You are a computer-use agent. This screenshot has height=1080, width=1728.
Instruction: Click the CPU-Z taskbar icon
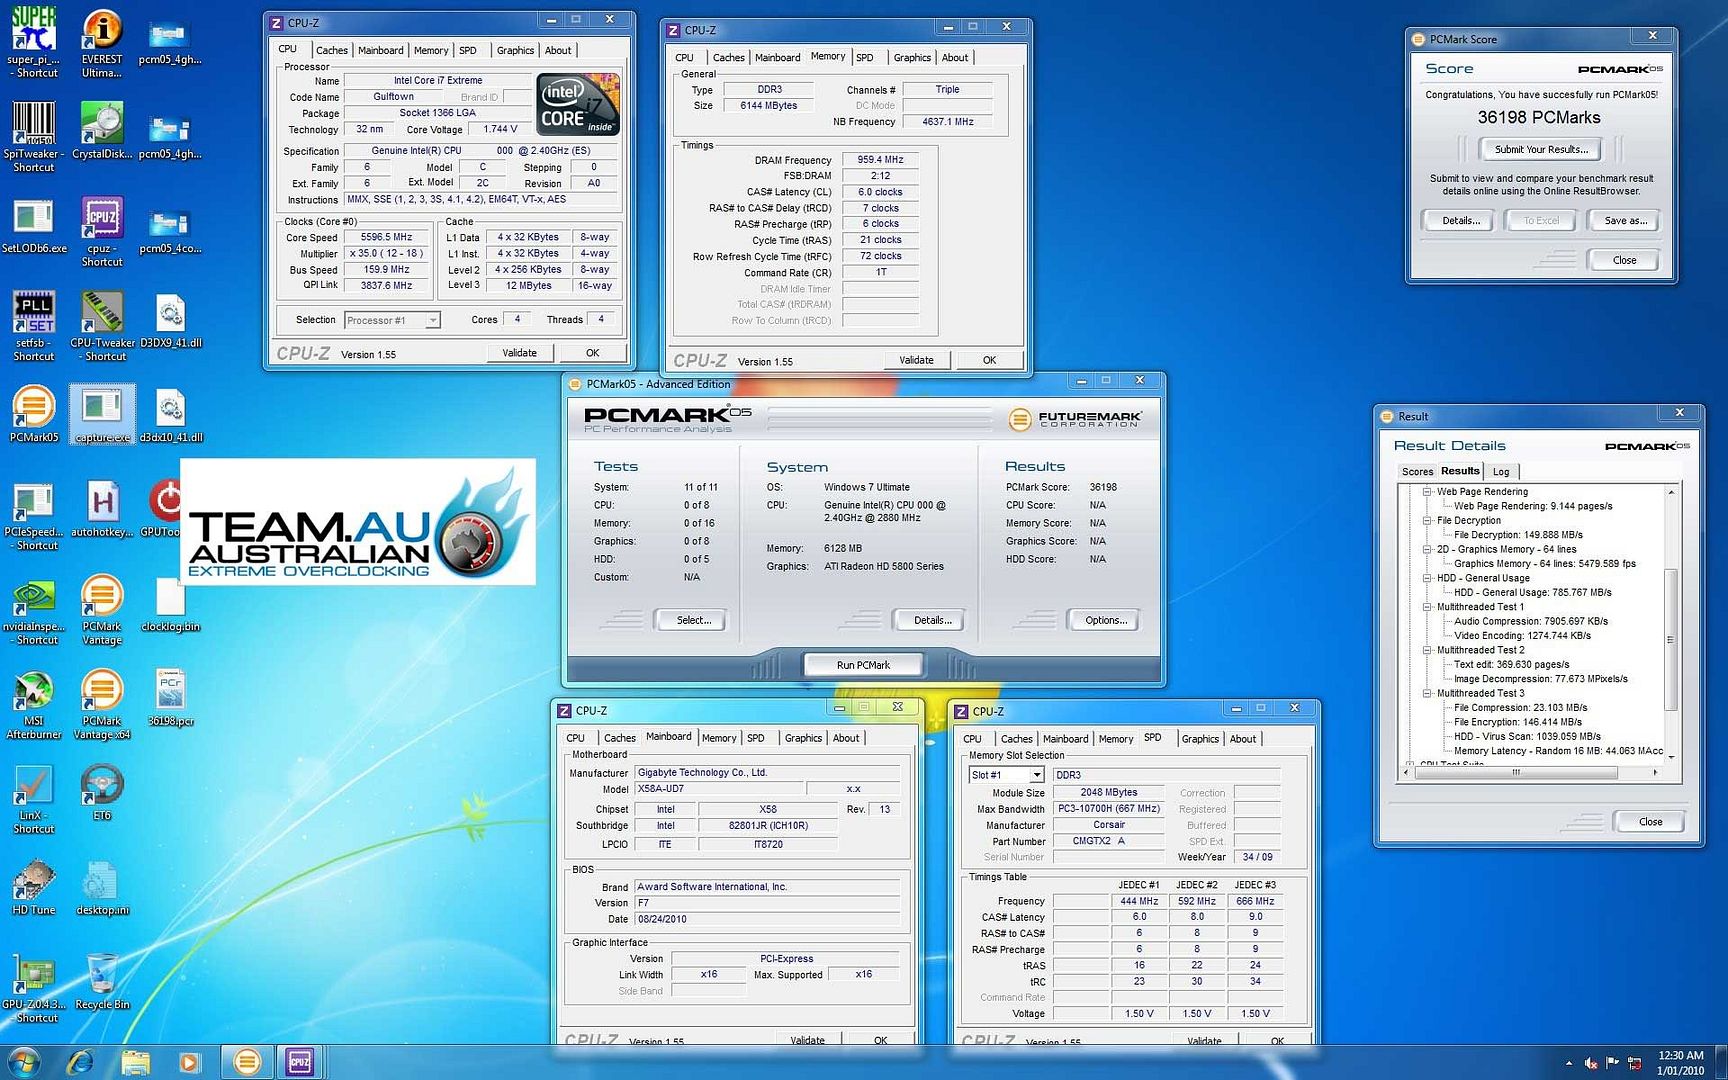tap(299, 1062)
